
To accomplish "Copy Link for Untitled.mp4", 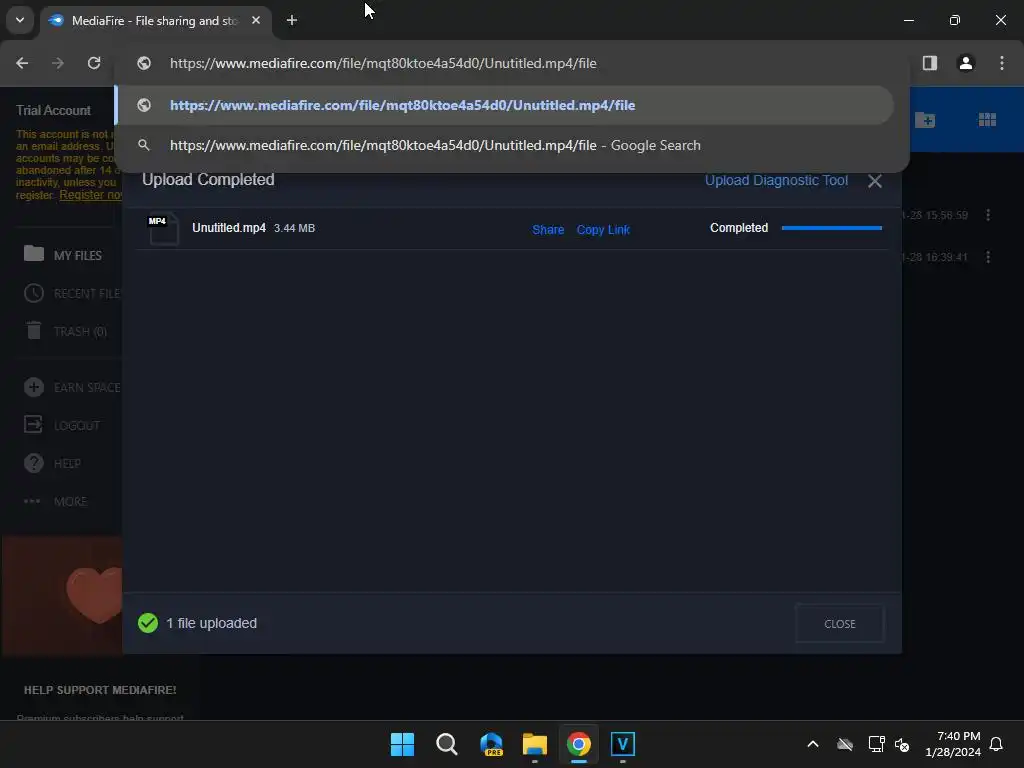I will 603,230.
